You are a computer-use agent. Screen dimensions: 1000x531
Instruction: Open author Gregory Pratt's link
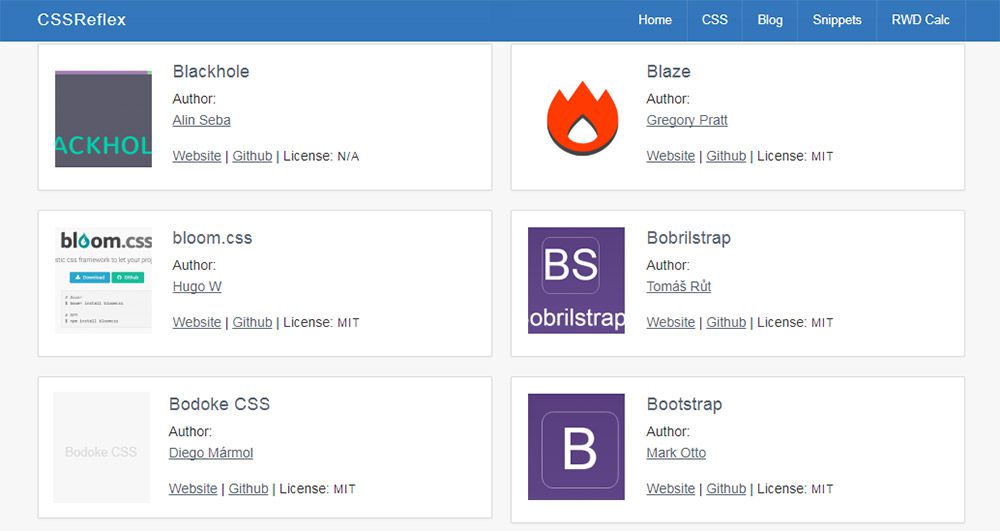point(687,120)
